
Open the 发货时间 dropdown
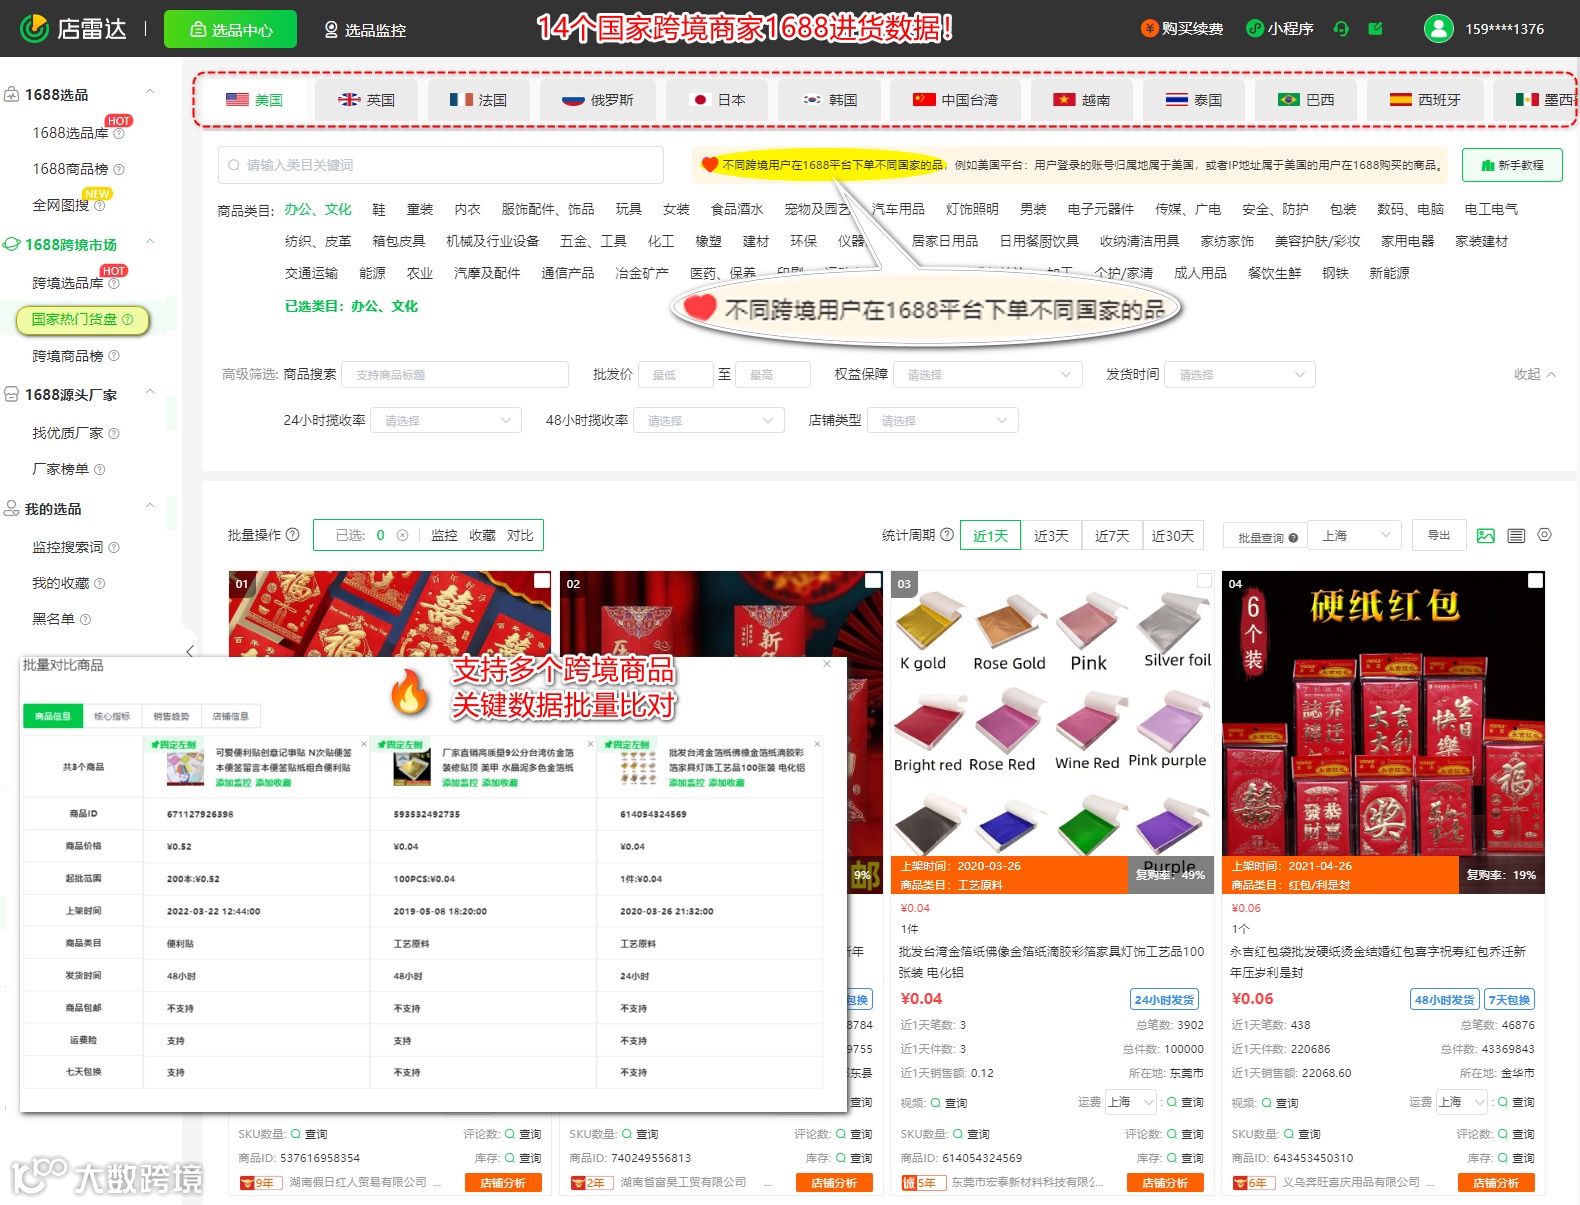pos(1240,374)
